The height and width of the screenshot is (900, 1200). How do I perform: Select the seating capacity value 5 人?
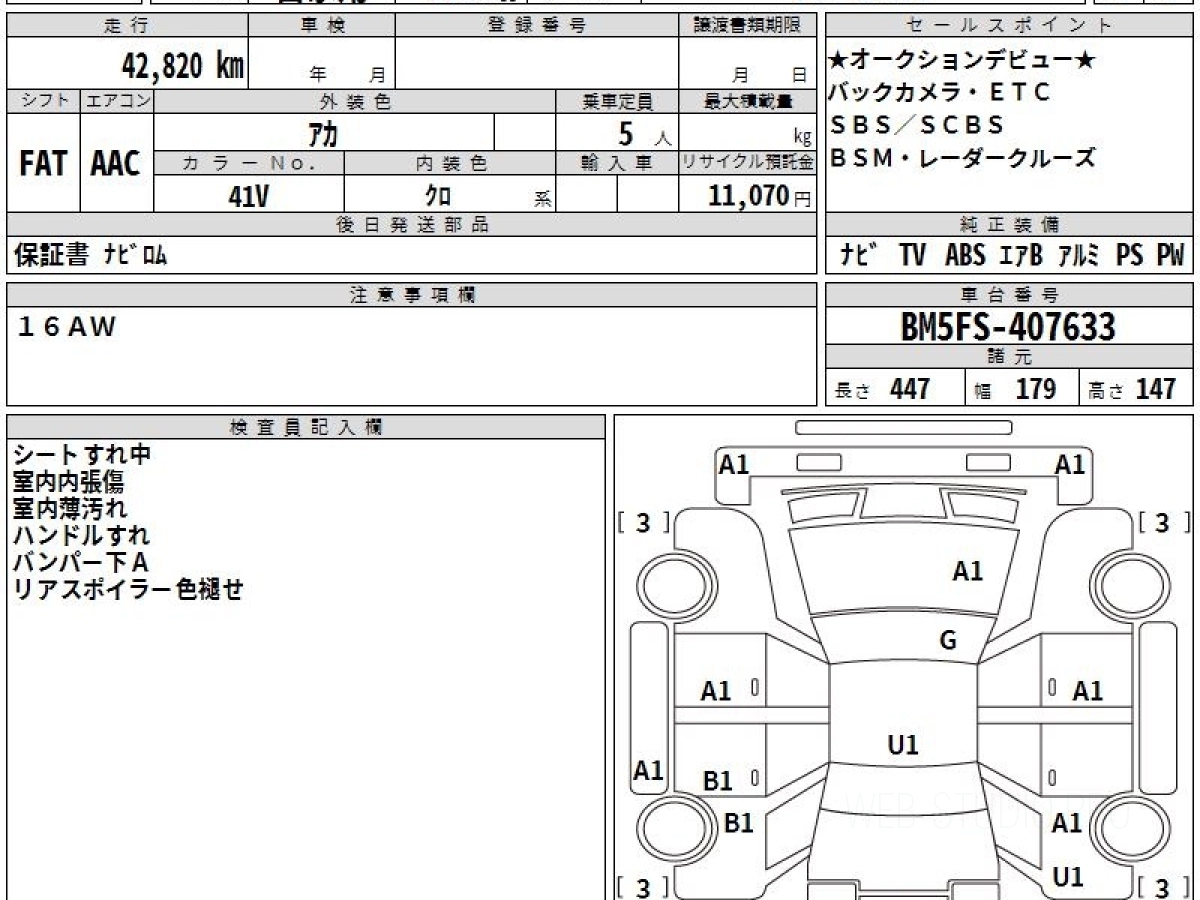click(646, 133)
